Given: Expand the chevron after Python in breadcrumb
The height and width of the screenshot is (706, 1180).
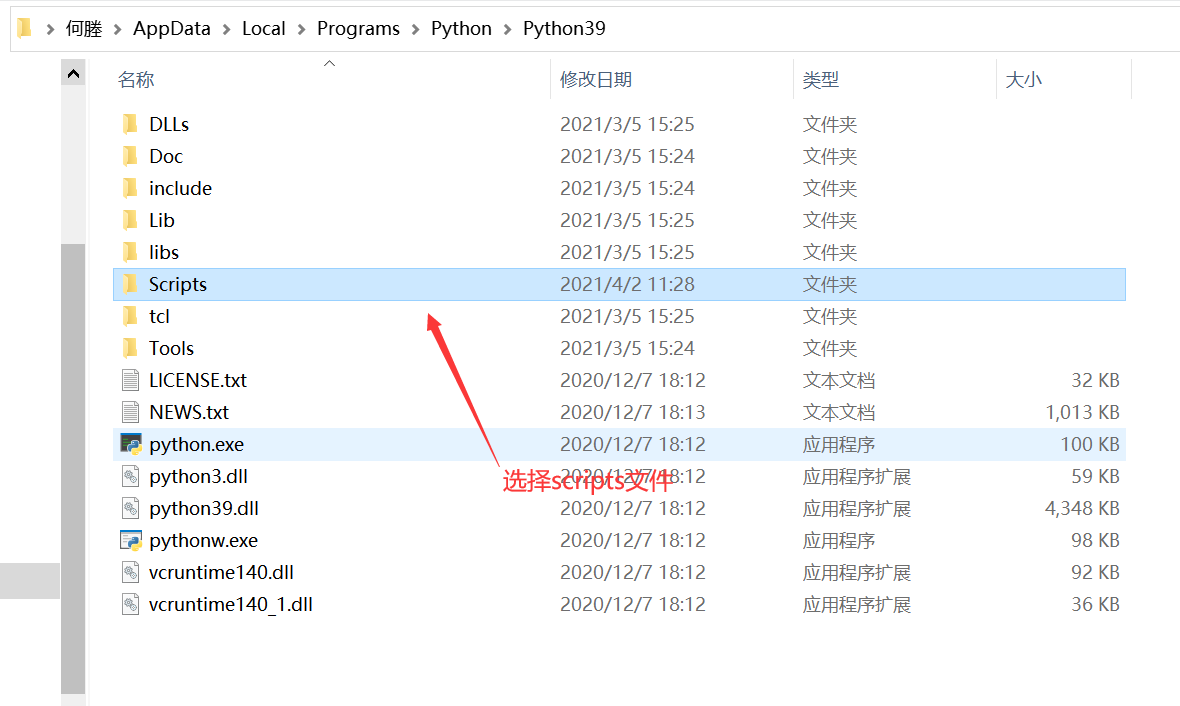Looking at the screenshot, I should click(x=507, y=29).
